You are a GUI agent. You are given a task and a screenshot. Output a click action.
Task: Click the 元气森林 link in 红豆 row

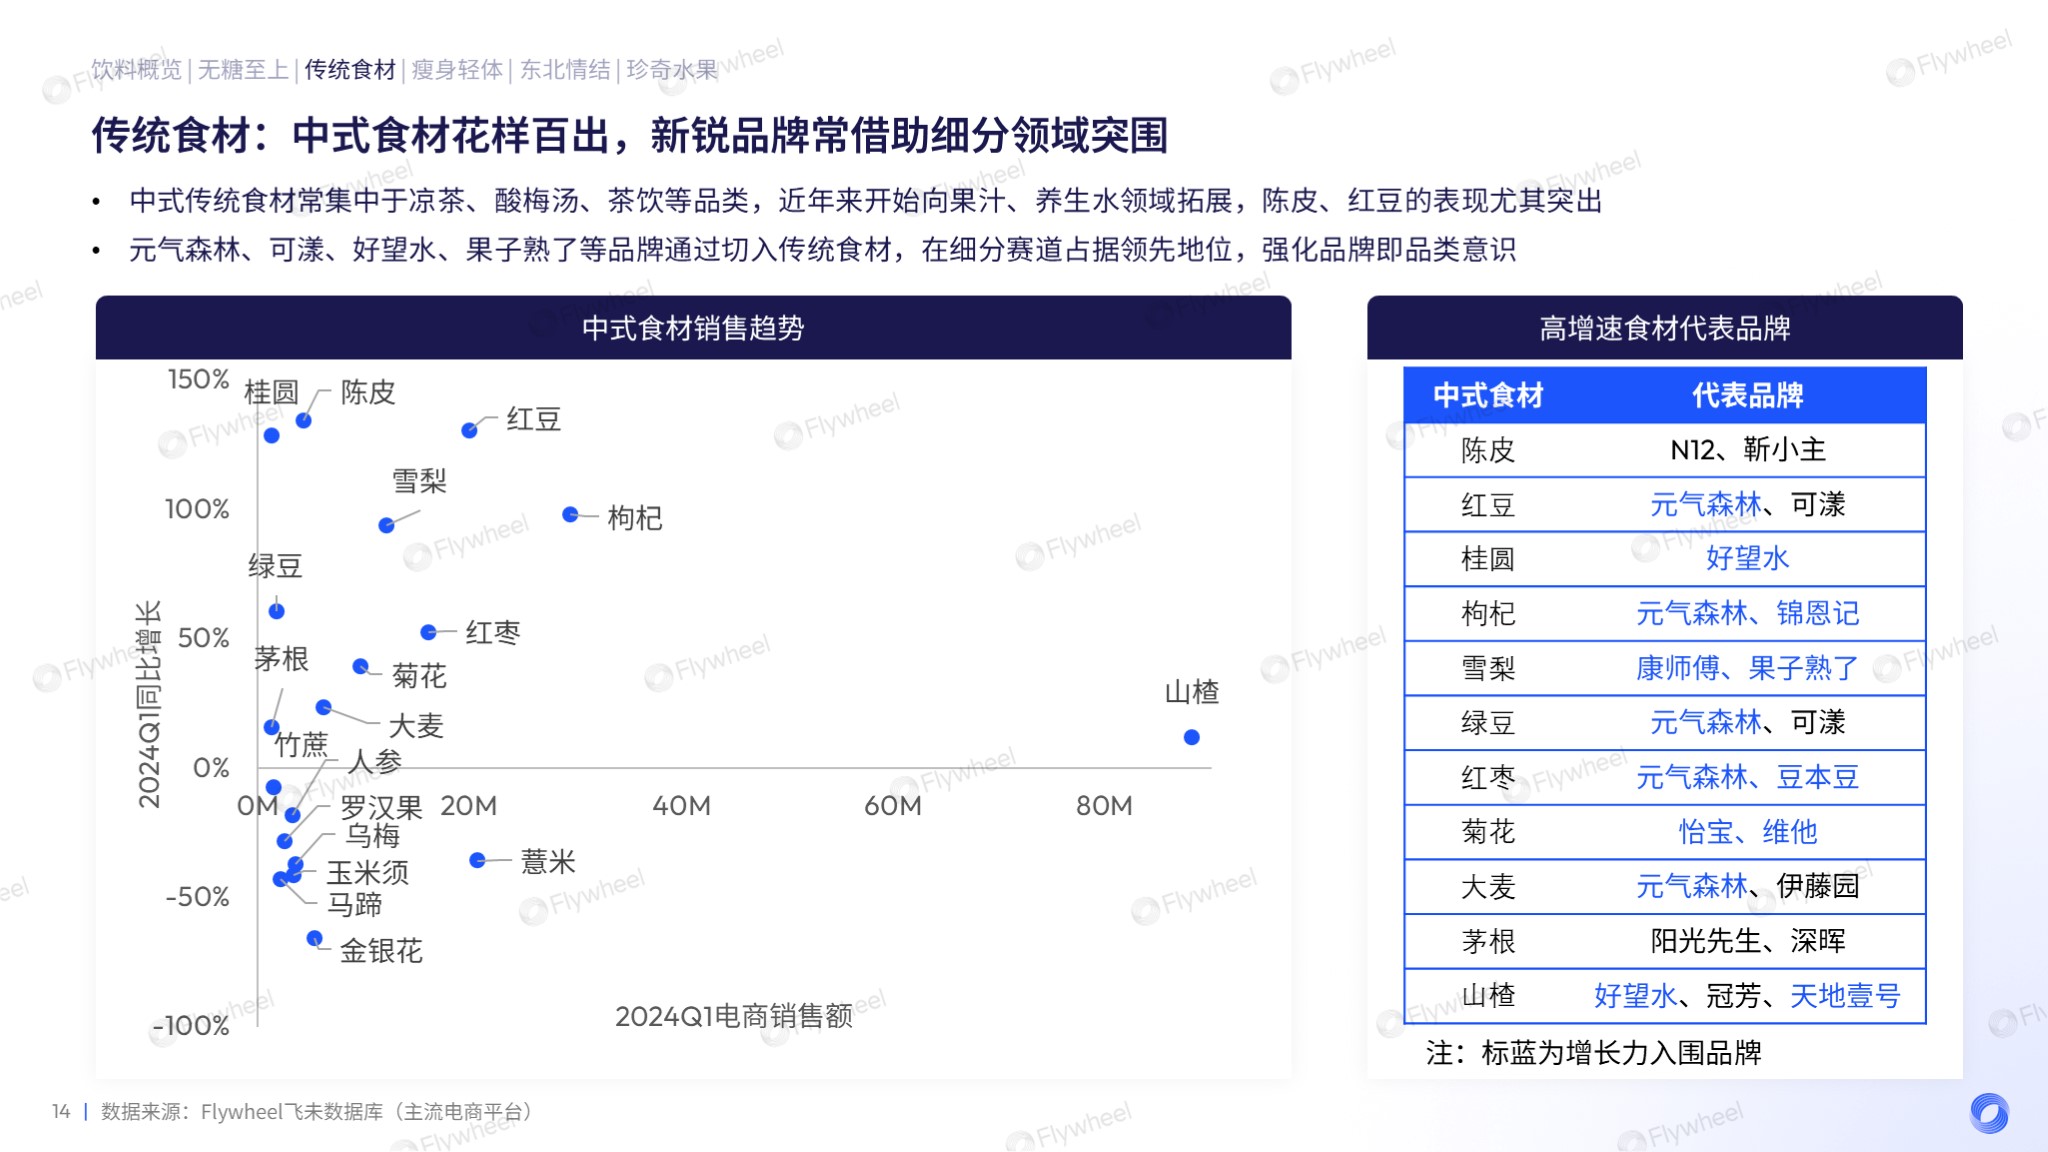pyautogui.click(x=1705, y=504)
